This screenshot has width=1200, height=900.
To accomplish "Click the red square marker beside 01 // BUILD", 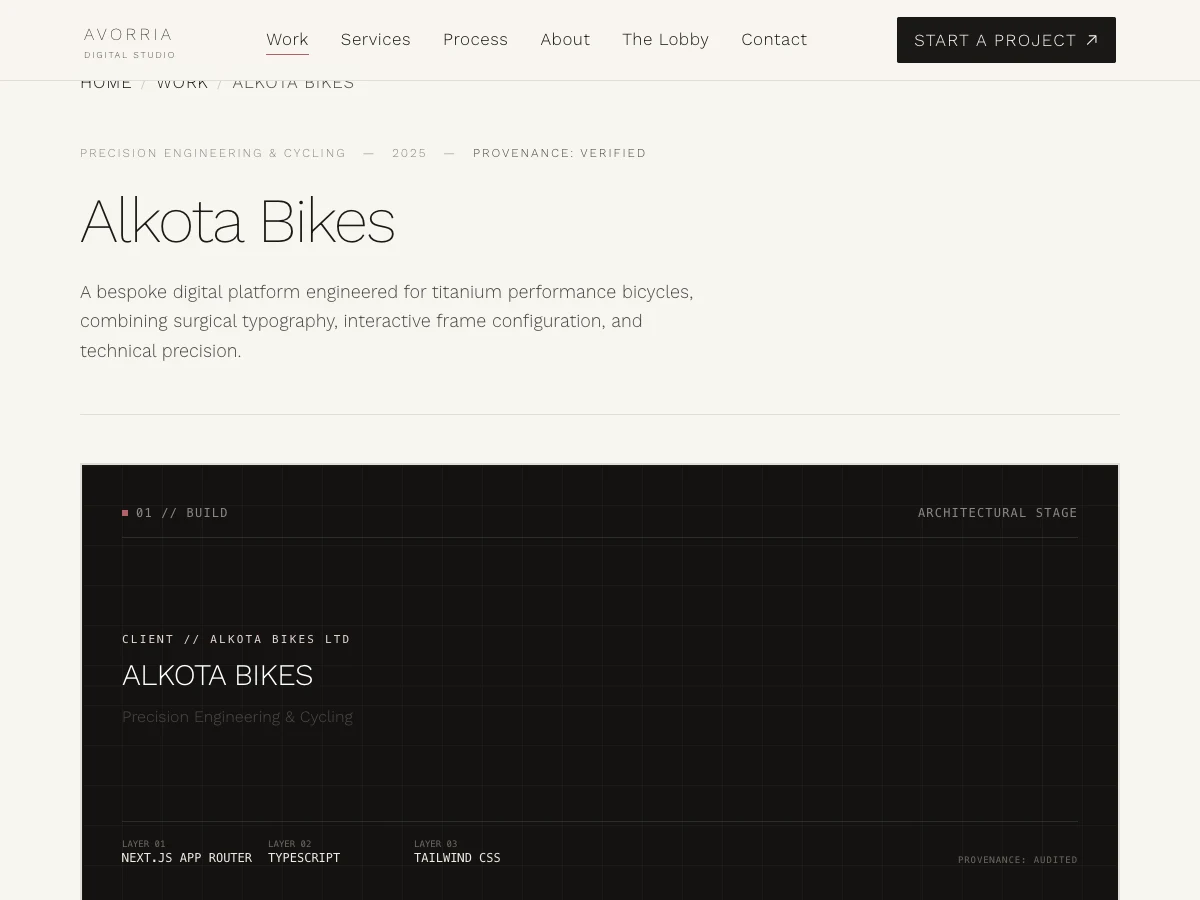I will 125,513.
